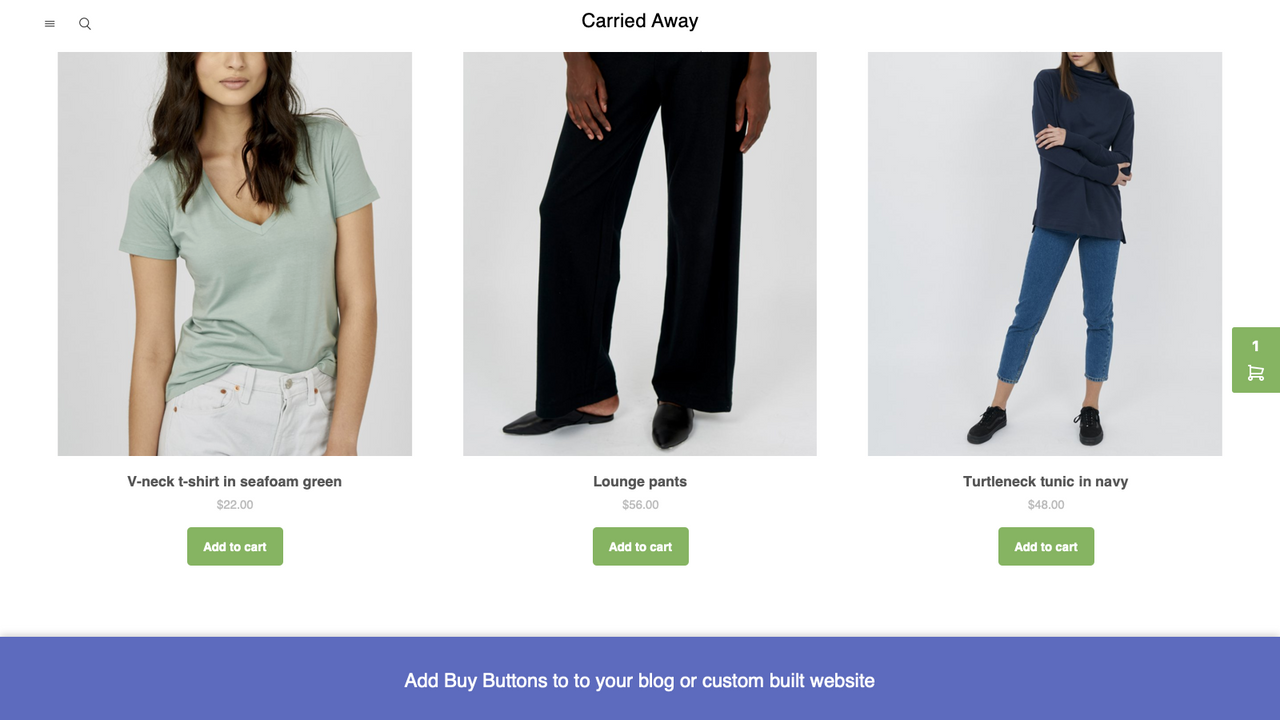Image resolution: width=1280 pixels, height=720 pixels.
Task: Select the seafoam green t-shirt photo
Action: pyautogui.click(x=234, y=252)
